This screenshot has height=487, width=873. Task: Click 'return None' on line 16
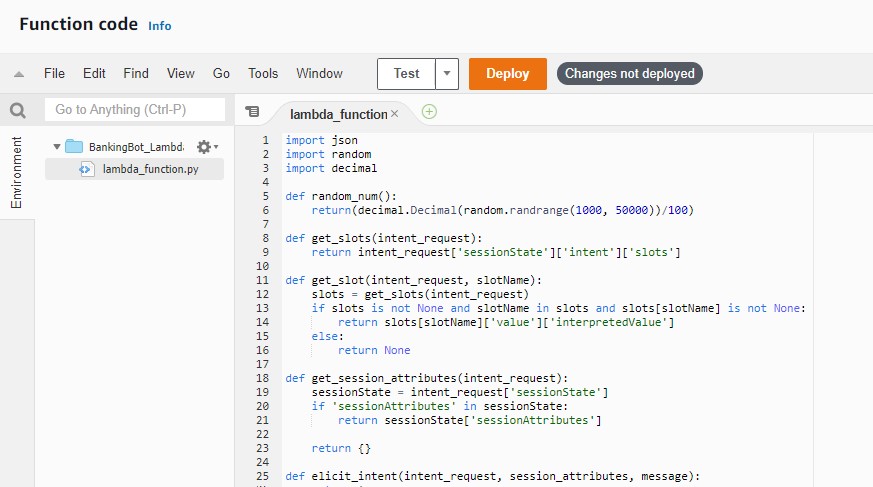pyautogui.click(x=374, y=350)
